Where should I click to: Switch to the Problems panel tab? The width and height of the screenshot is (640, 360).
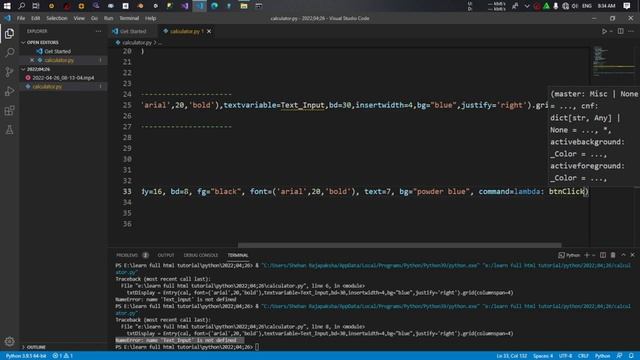(x=127, y=255)
